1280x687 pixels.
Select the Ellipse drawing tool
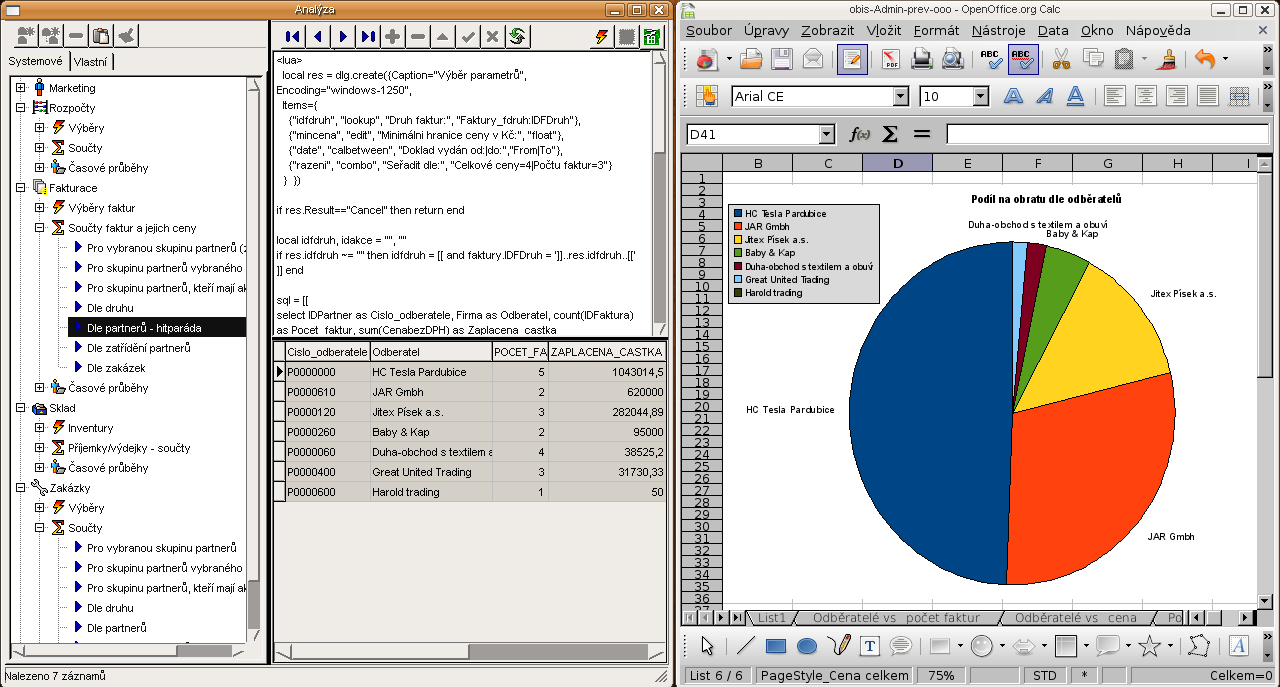click(806, 646)
